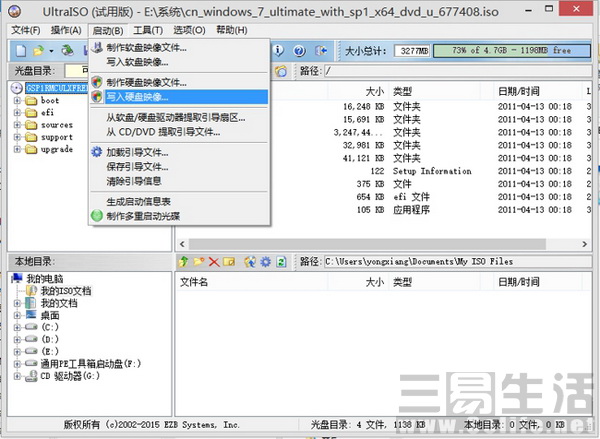Select the (E:) drive in tree

coord(50,351)
